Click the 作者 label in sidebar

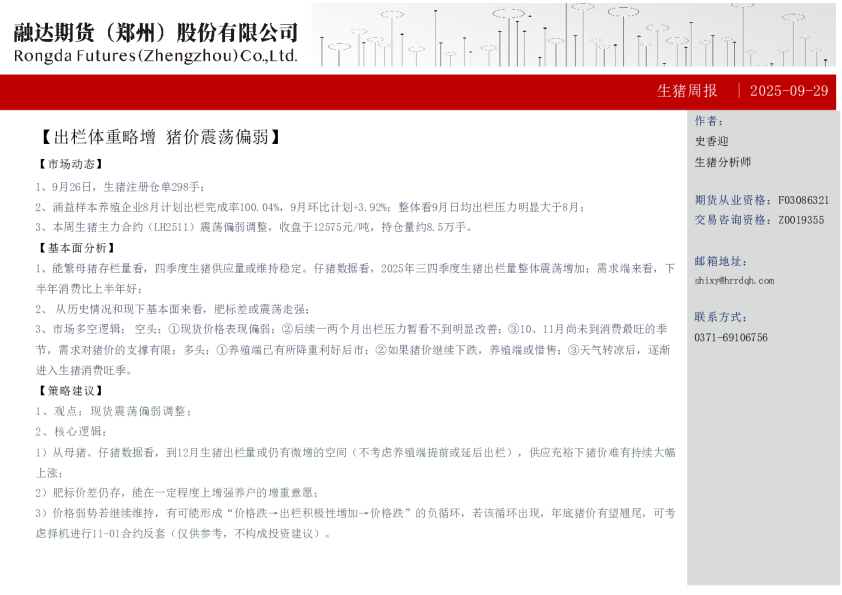coord(709,121)
